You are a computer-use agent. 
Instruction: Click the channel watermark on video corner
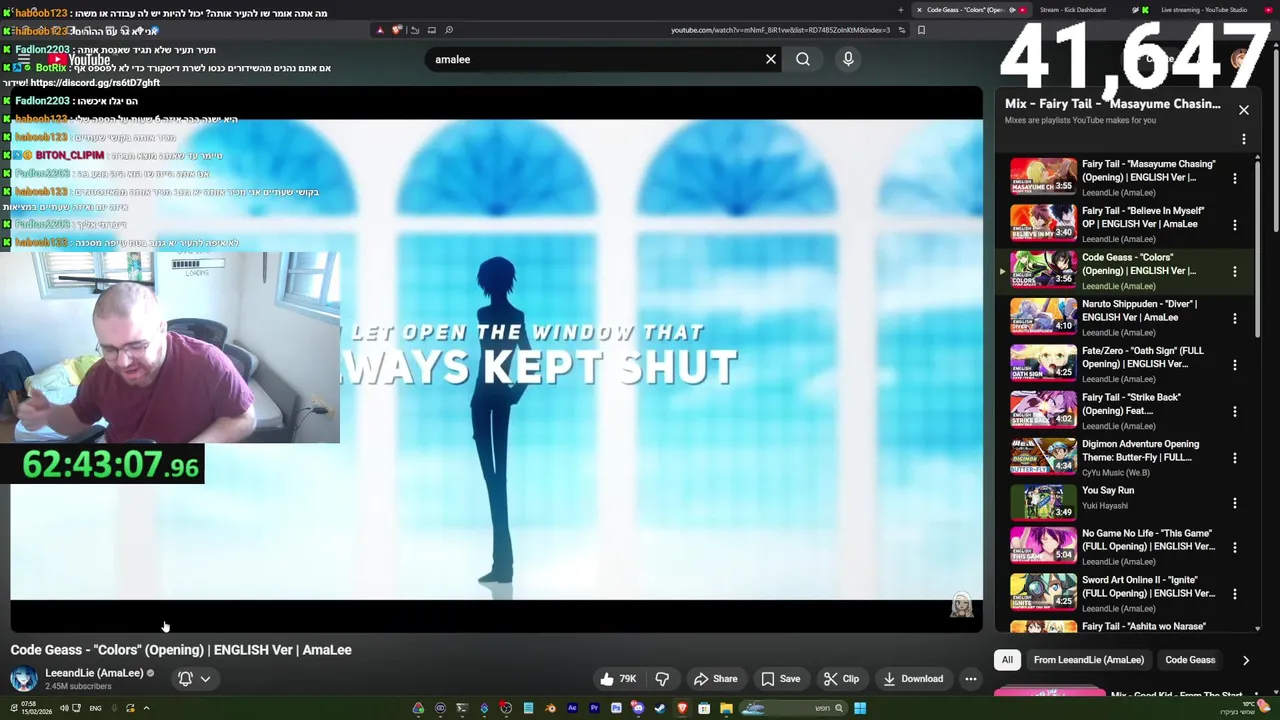pos(962,605)
